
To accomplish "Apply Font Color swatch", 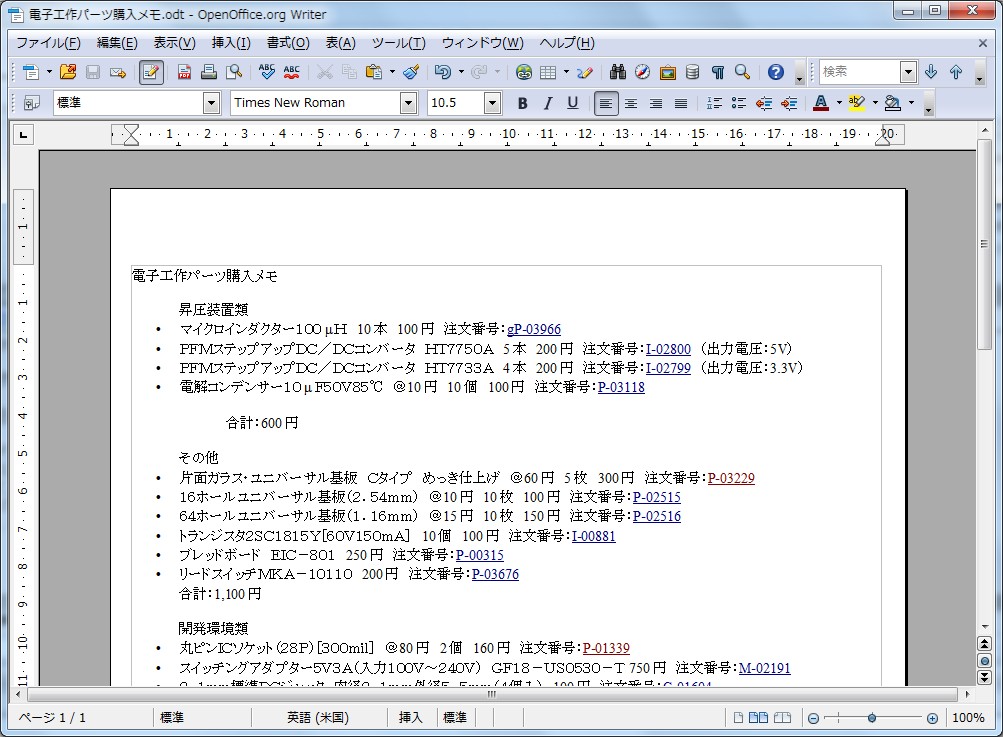I will (821, 103).
